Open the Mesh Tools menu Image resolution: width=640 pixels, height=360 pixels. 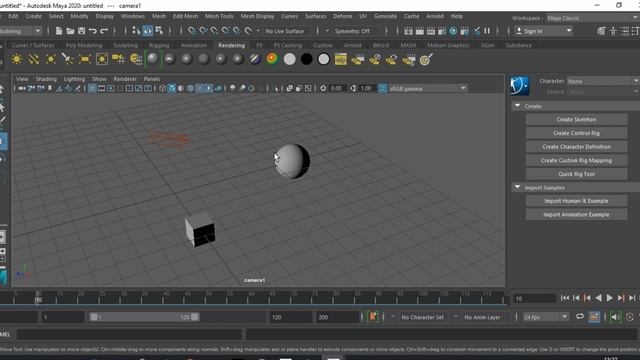[x=219, y=16]
